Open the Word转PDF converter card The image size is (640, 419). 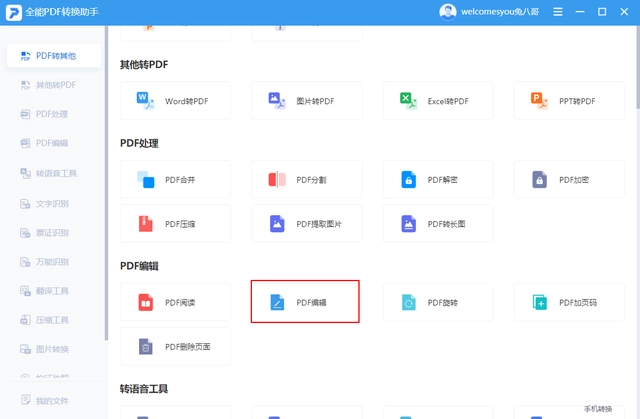176,101
